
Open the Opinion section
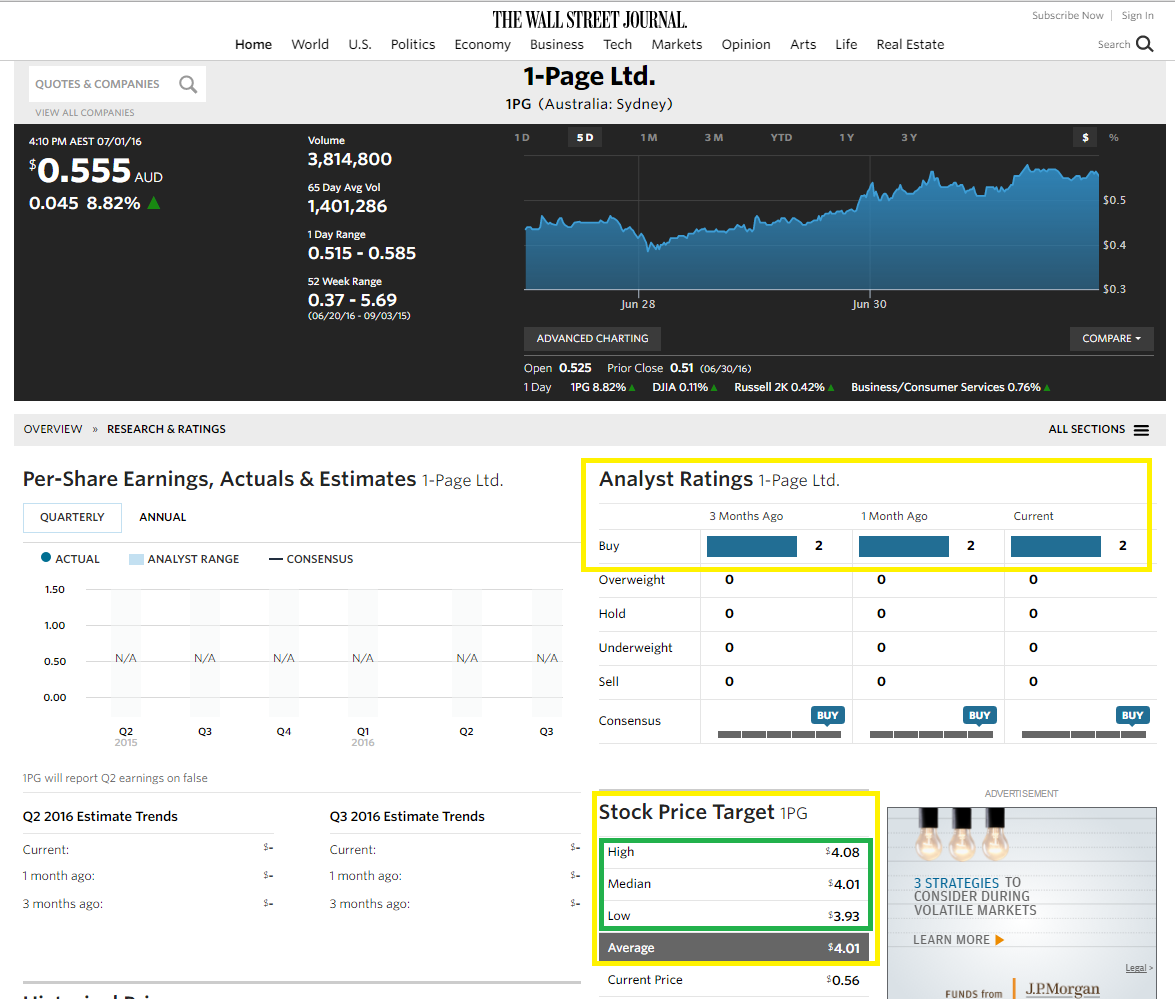pos(746,44)
